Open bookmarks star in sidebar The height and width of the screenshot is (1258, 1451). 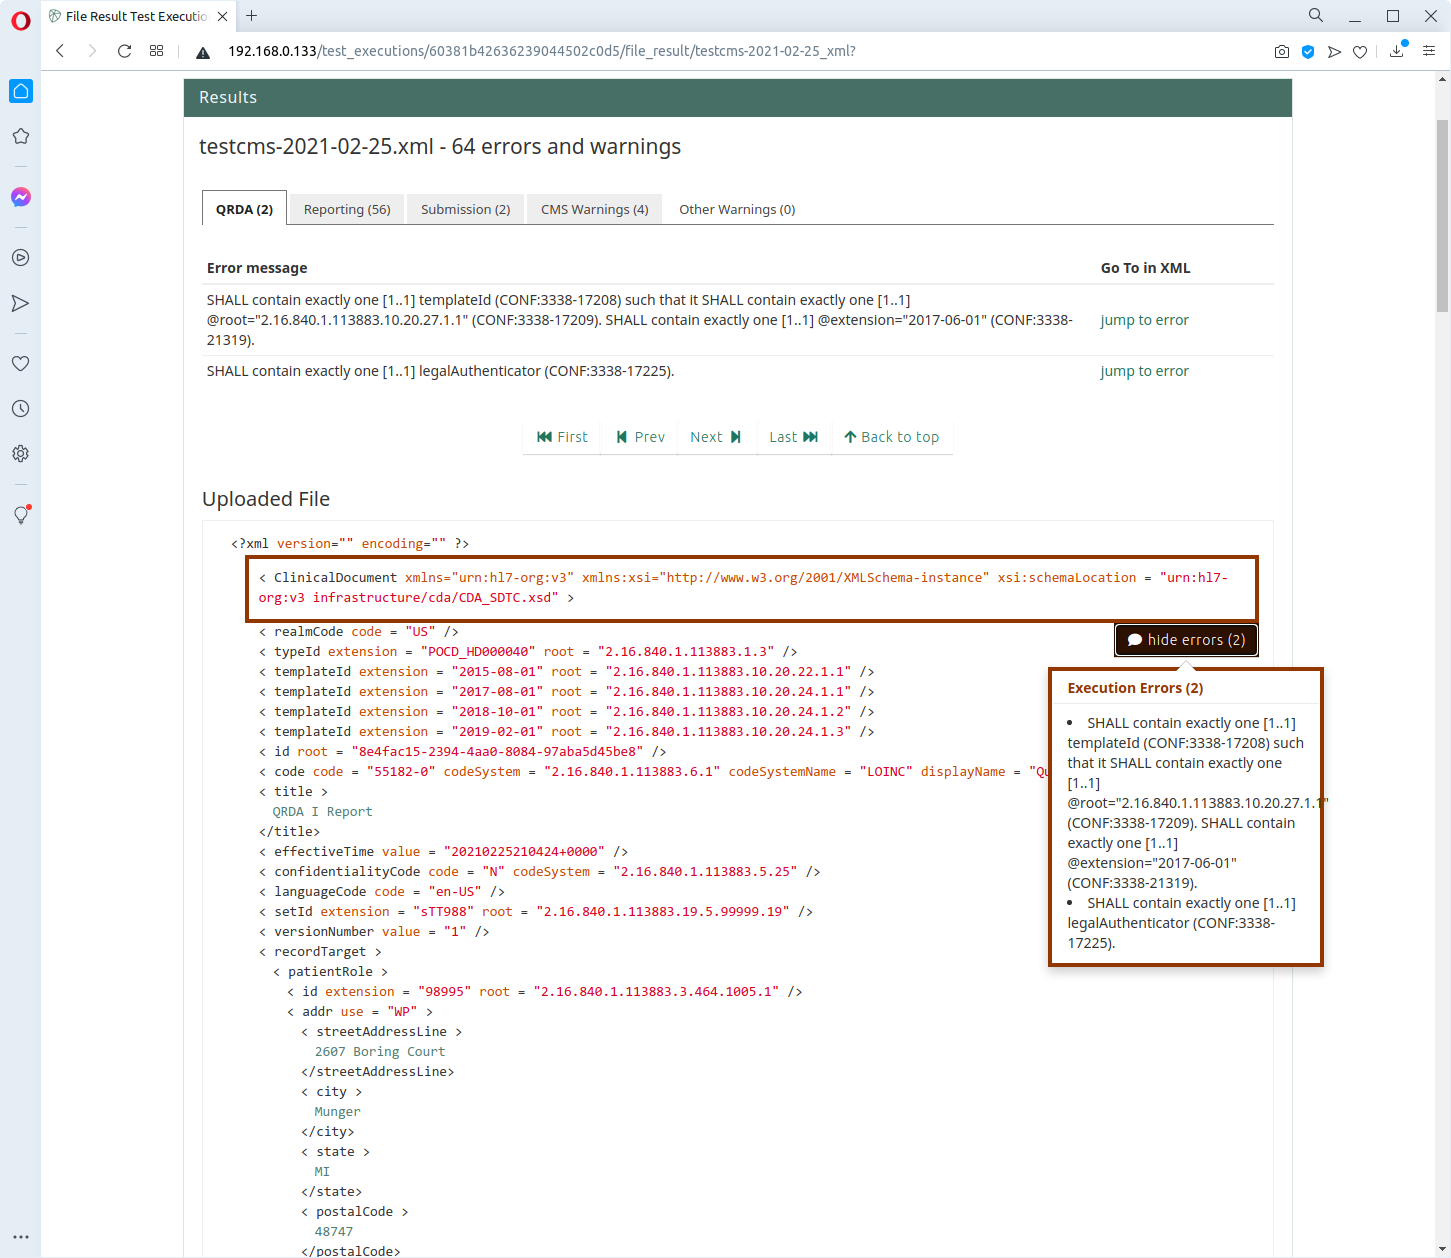pyautogui.click(x=21, y=136)
